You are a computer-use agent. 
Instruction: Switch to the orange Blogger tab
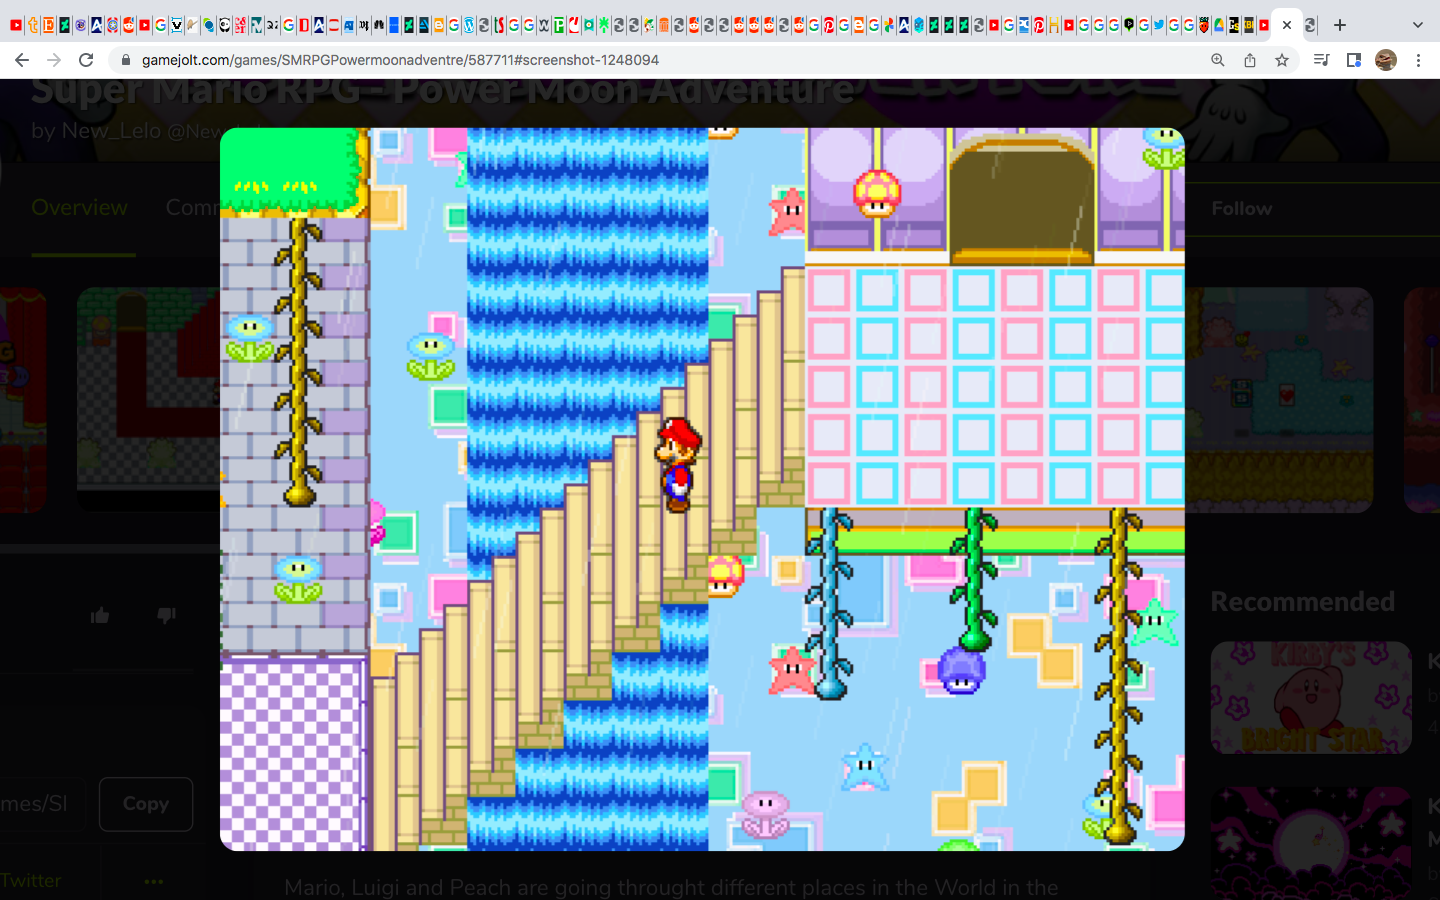438,25
